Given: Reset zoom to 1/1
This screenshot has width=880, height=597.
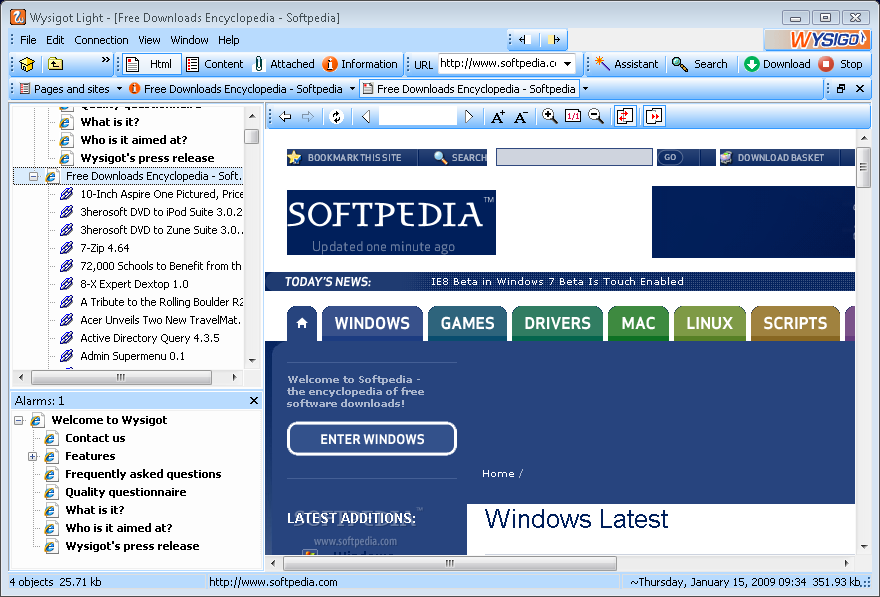Looking at the screenshot, I should point(572,116).
